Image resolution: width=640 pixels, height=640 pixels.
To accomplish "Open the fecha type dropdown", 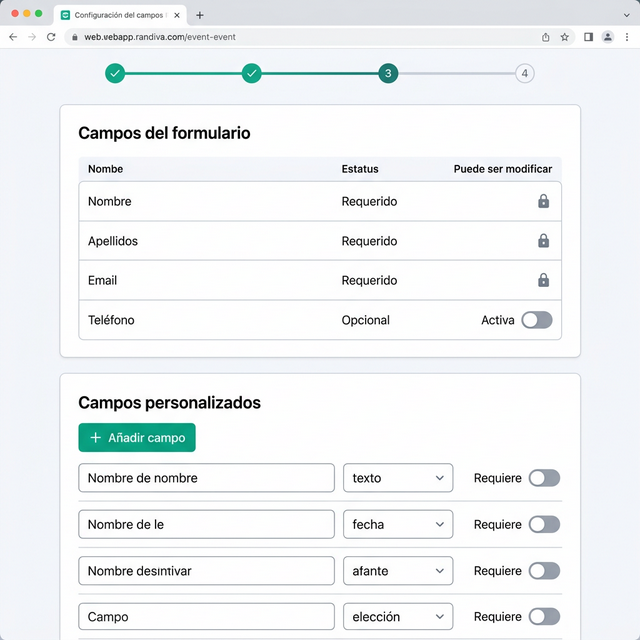I will pos(398,524).
